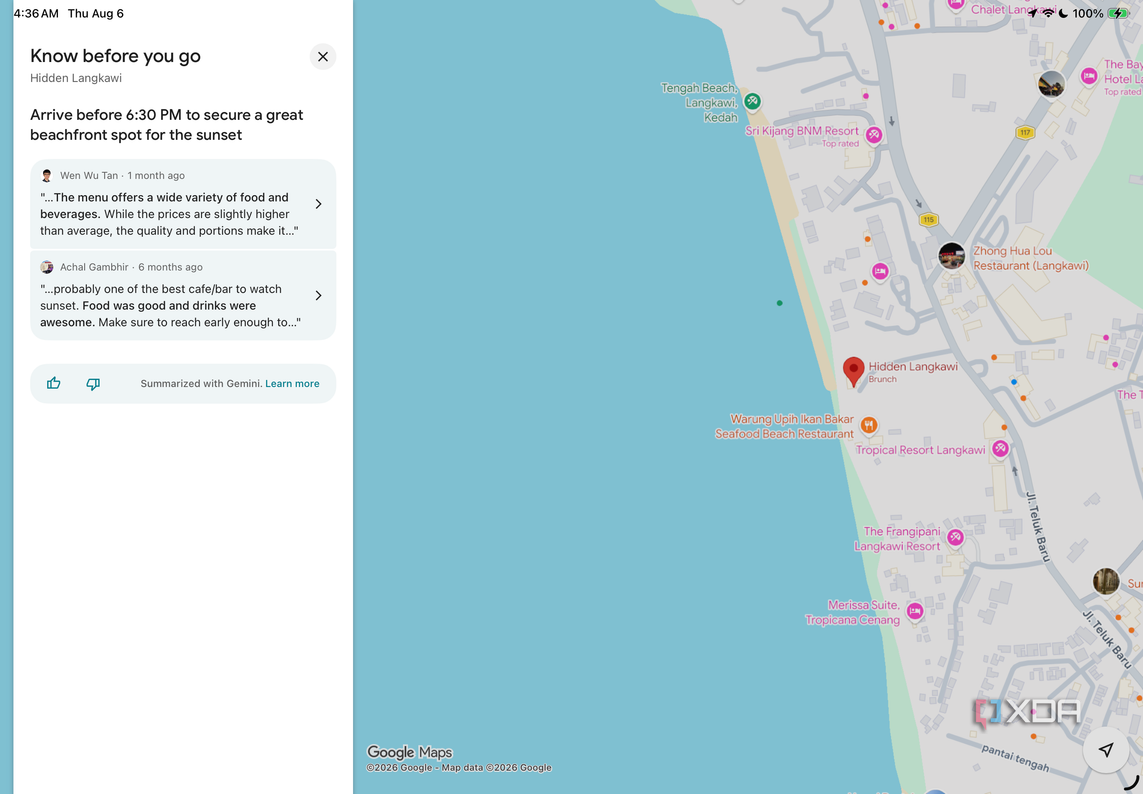Click Hidden Langkawi map label
Image resolution: width=1143 pixels, height=794 pixels.
(x=913, y=367)
